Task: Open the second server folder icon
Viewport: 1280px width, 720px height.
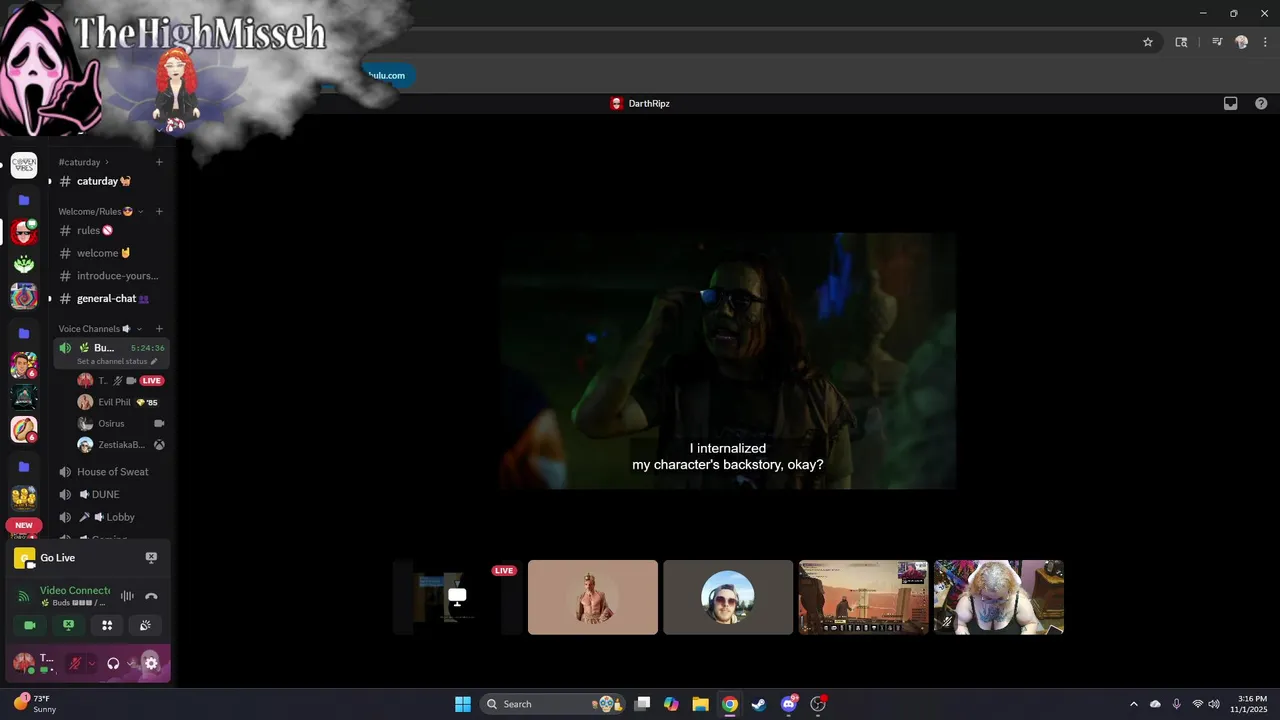Action: (x=24, y=333)
